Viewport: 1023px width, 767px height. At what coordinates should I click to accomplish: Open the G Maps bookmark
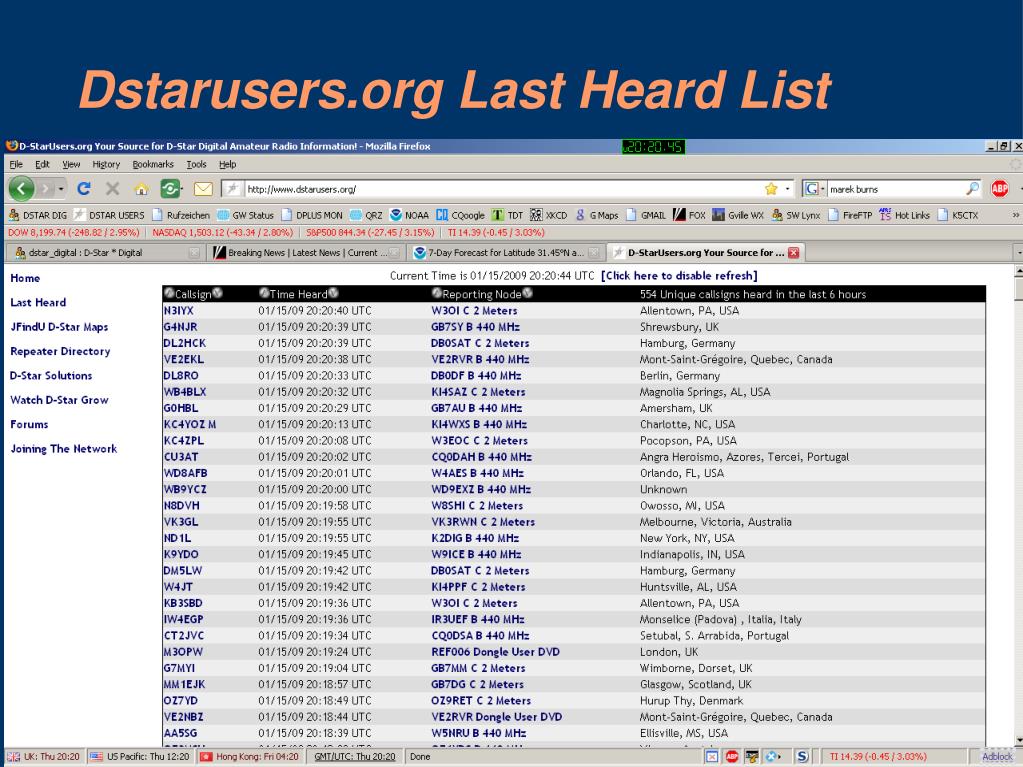(596, 215)
